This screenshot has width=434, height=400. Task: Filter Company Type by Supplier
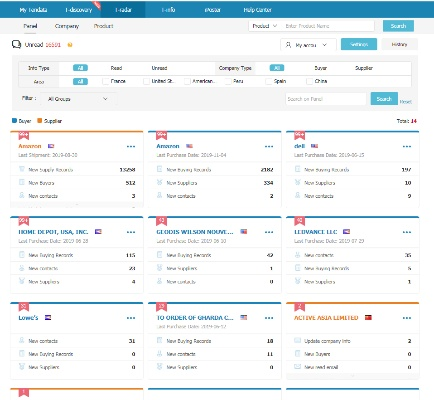(364, 68)
